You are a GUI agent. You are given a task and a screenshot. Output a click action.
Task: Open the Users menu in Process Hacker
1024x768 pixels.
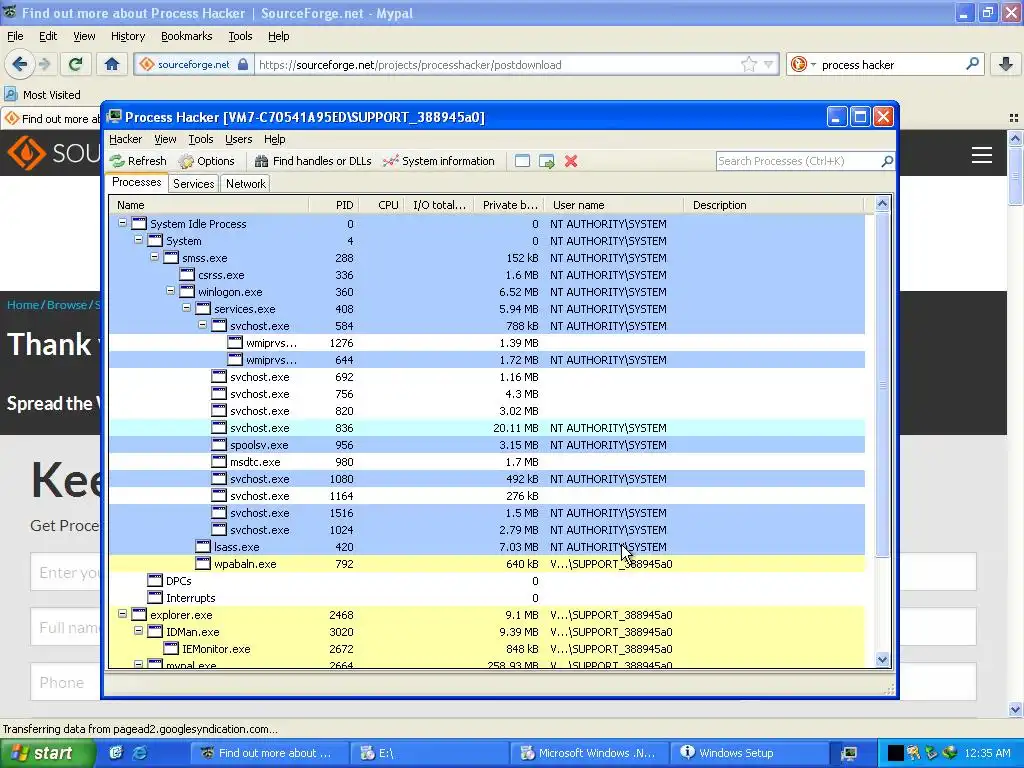coord(238,139)
